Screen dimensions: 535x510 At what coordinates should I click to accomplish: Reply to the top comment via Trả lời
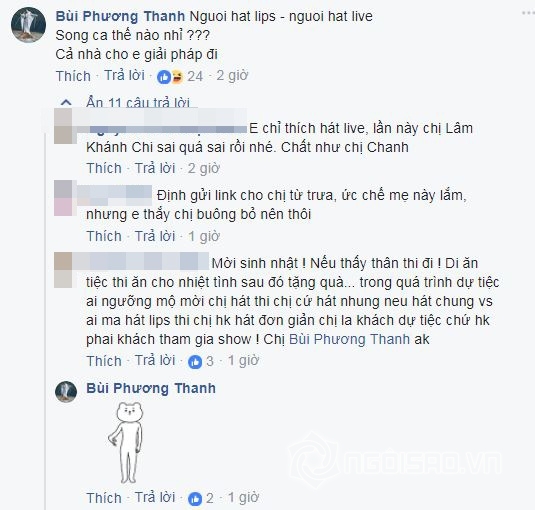(125, 75)
